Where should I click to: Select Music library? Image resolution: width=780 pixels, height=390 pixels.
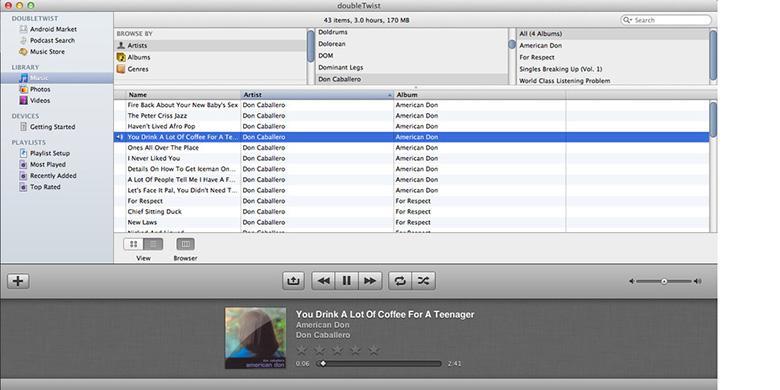coord(57,78)
